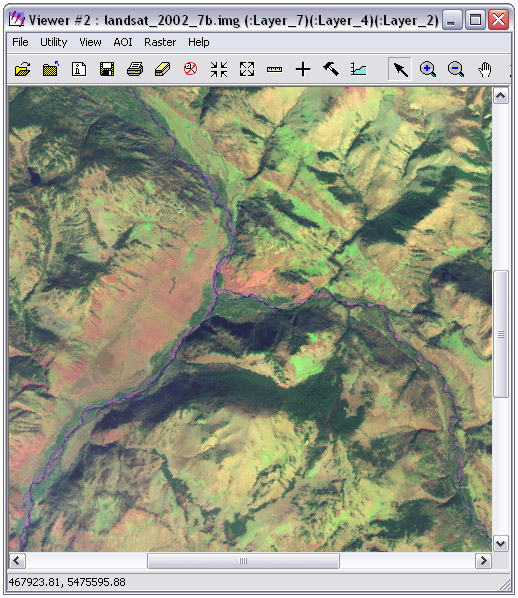This screenshot has height=598, width=518.
Task: Save the top layer with floppy icon
Action: click(x=107, y=69)
